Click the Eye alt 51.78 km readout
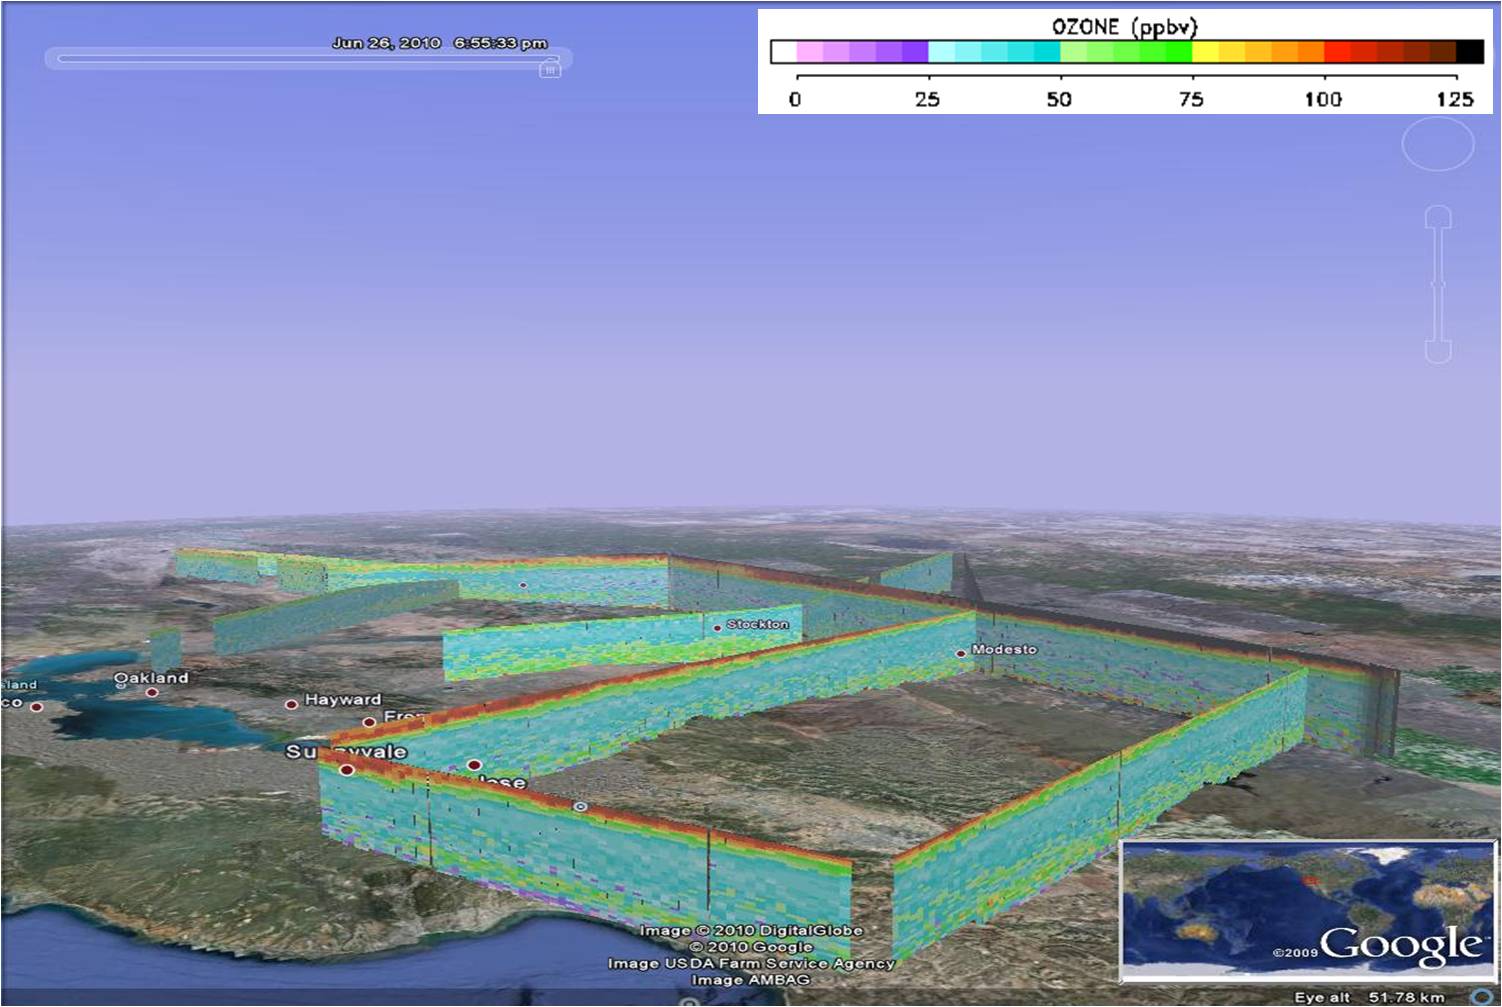The width and height of the screenshot is (1502, 1007). click(x=1369, y=997)
